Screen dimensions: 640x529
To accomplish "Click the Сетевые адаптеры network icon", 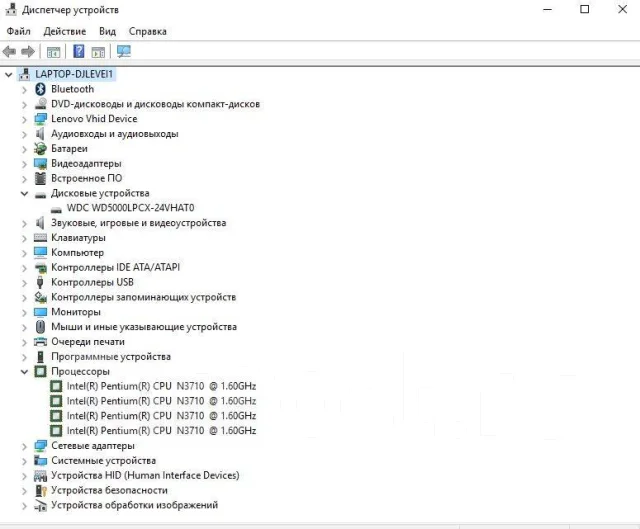I will pos(40,446).
